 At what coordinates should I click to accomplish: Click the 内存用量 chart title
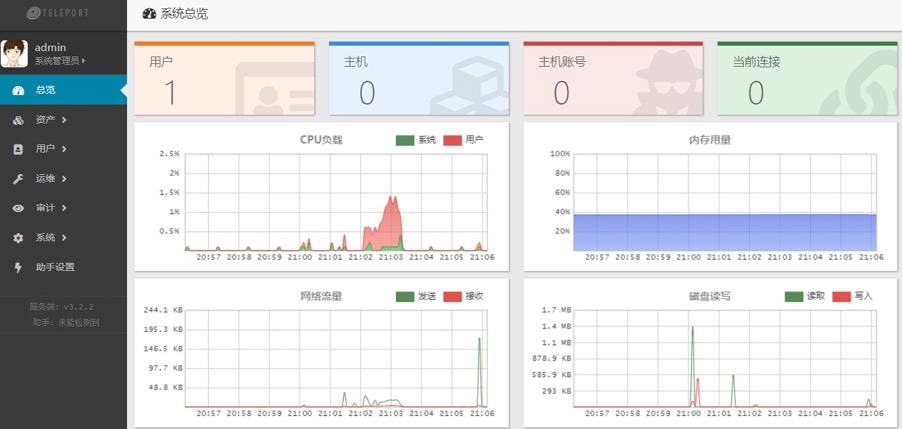click(710, 140)
